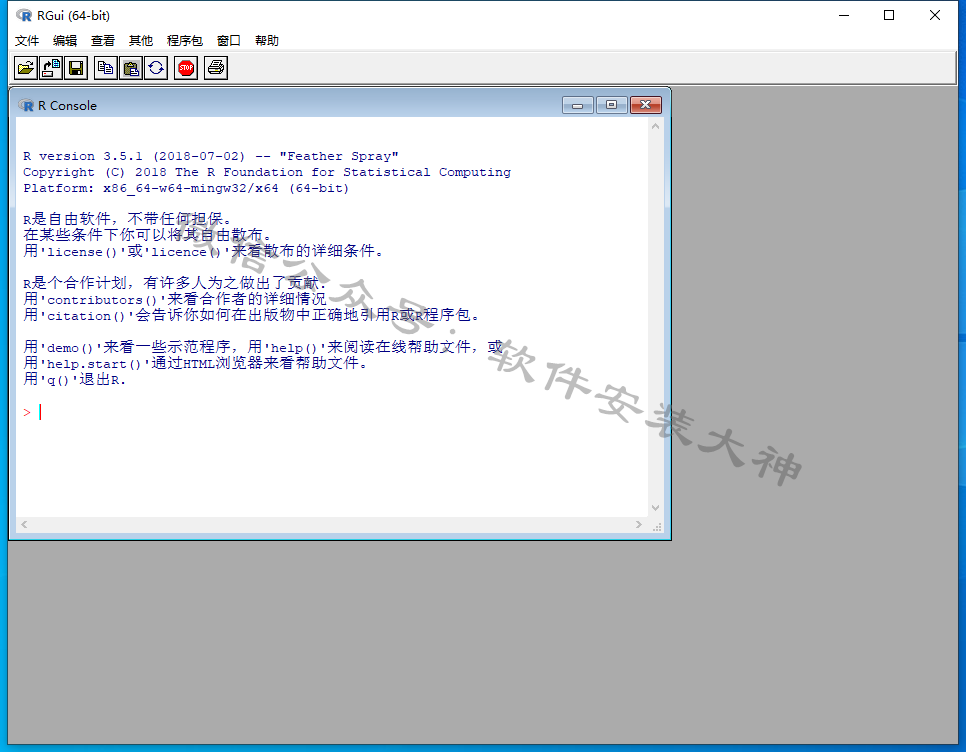Click console scrollbar up arrow
This screenshot has width=966, height=752.
[656, 126]
